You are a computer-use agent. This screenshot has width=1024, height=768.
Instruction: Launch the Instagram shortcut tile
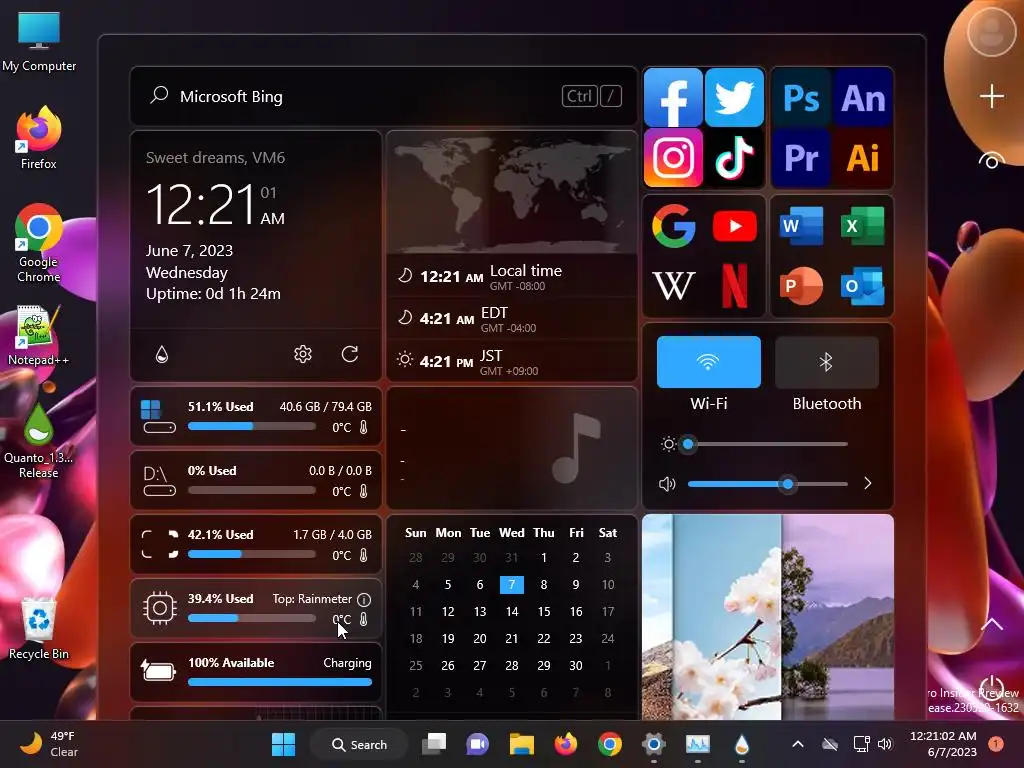(673, 157)
